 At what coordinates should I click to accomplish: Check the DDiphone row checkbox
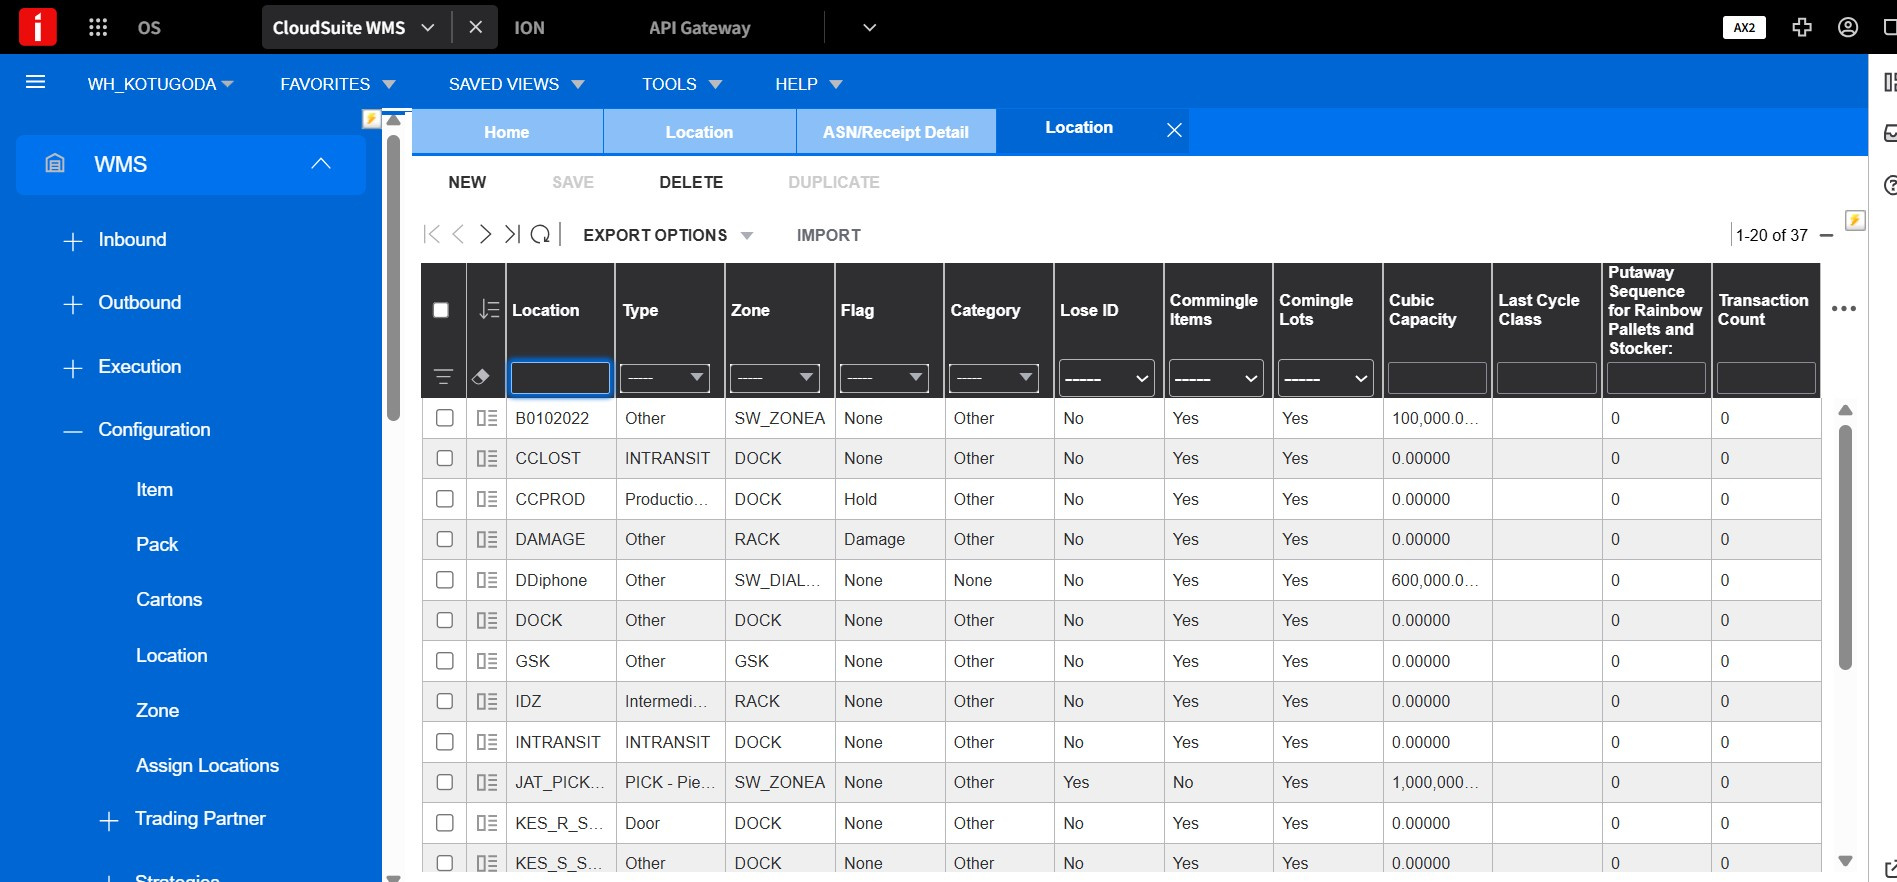pos(445,580)
